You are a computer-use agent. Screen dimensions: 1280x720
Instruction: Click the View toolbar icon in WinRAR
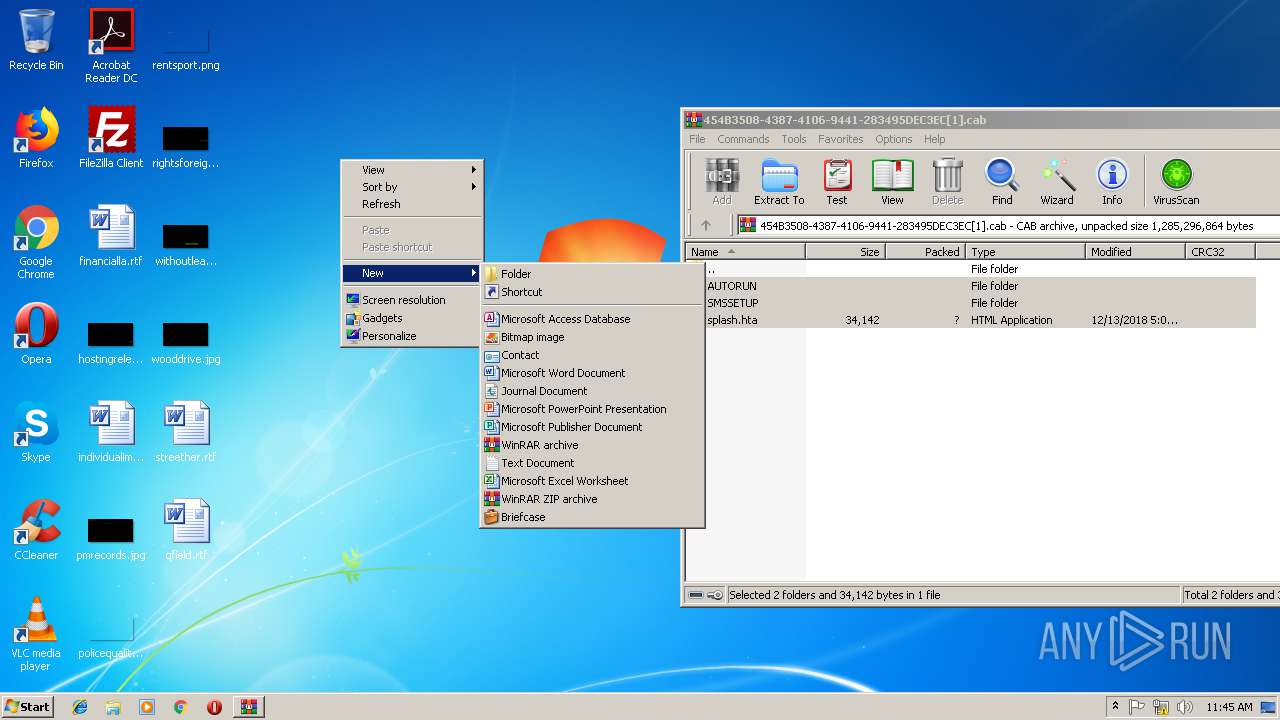tap(892, 182)
